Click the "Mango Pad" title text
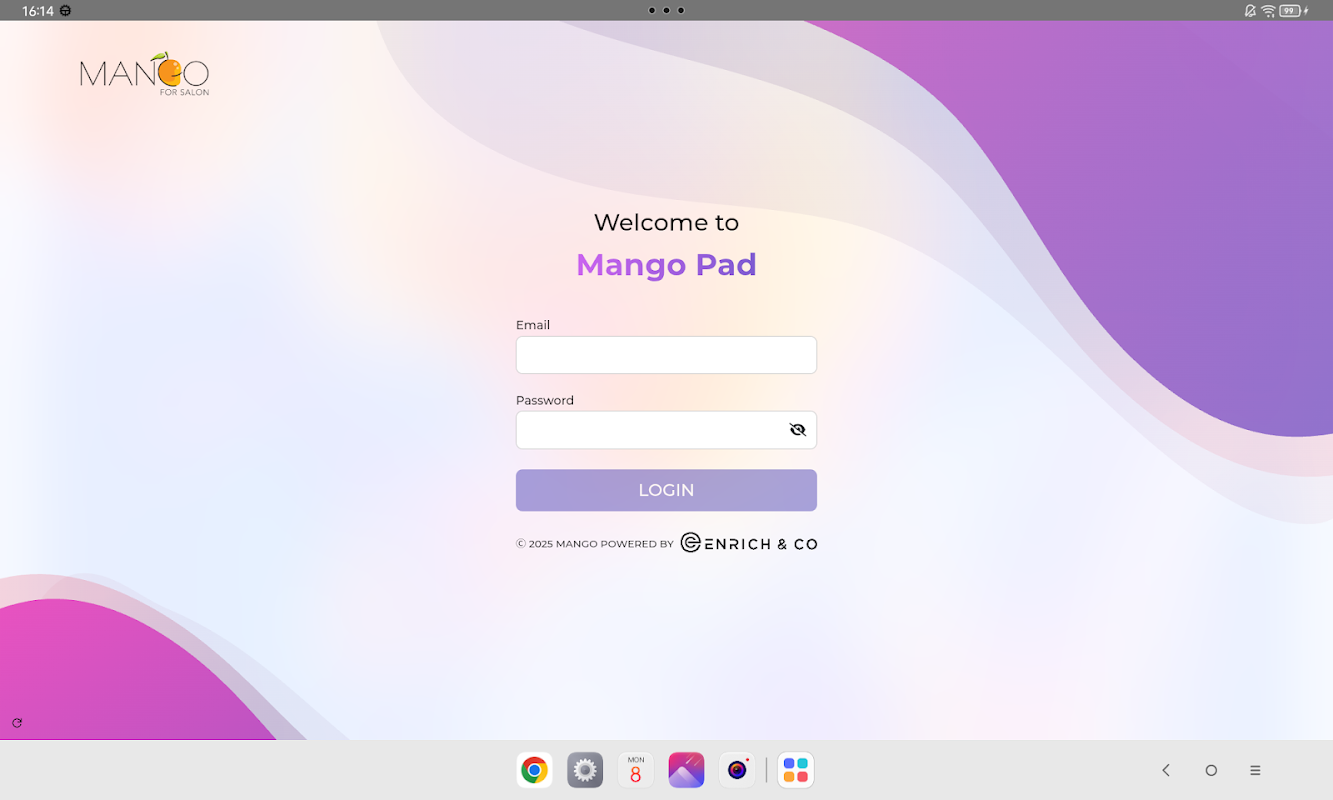This screenshot has width=1333, height=800. pyautogui.click(x=666, y=265)
